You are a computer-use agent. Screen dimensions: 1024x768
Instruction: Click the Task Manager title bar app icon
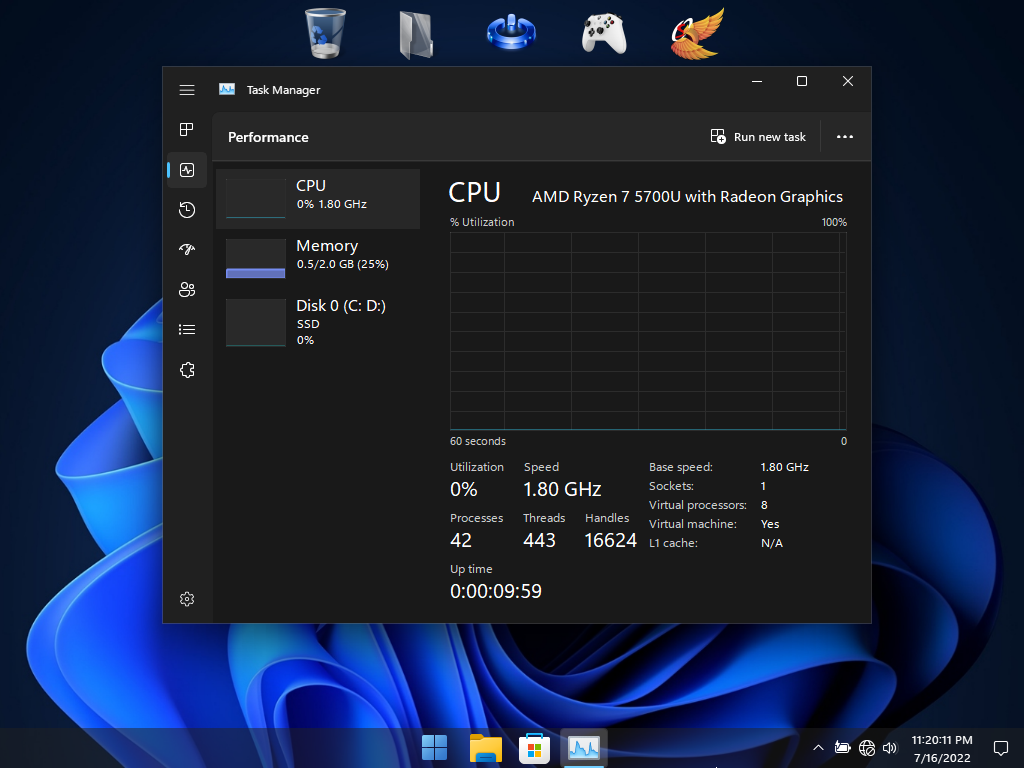(x=227, y=89)
